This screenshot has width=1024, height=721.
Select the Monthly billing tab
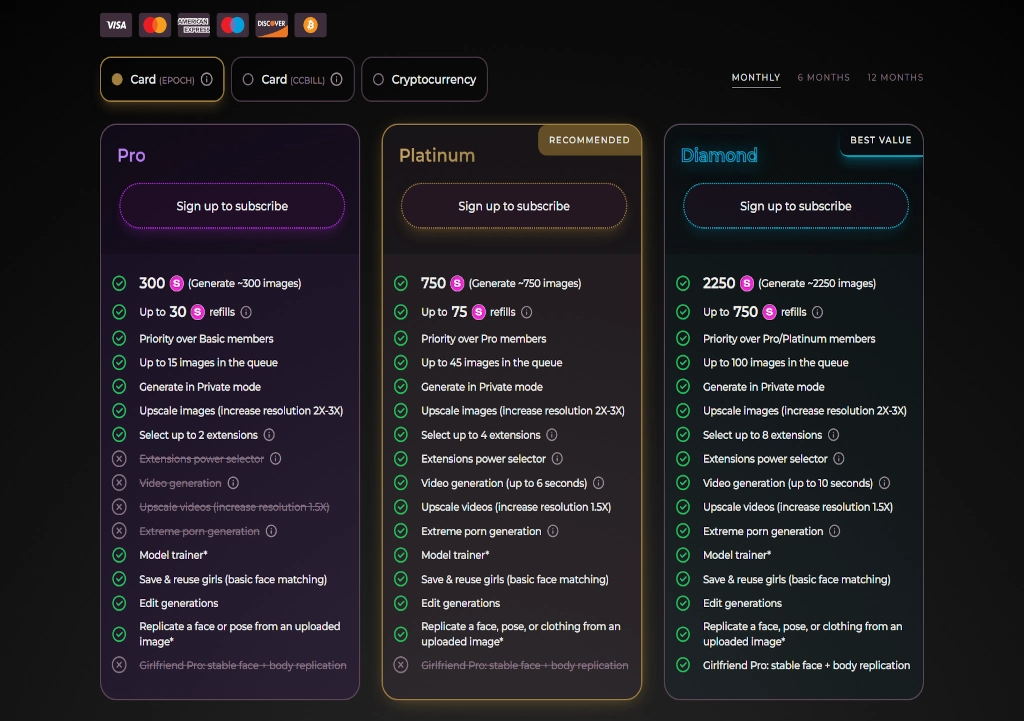756,77
